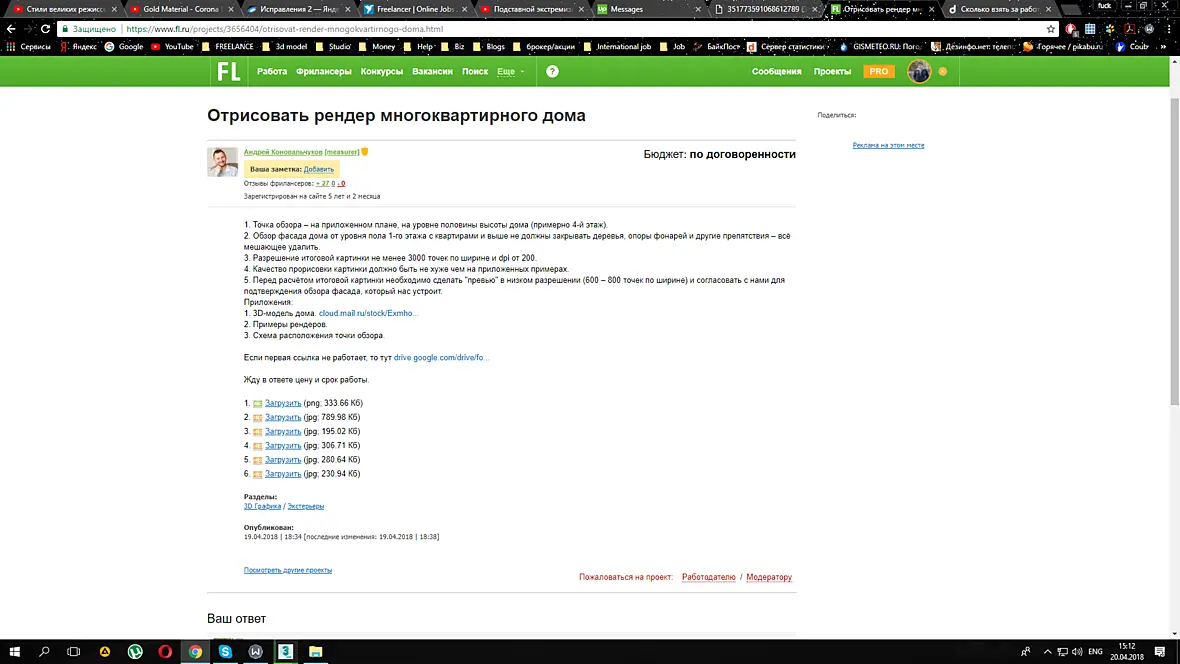Screen dimensions: 1180x664
Task: Open 'Проекты' in header
Action: [832, 72]
